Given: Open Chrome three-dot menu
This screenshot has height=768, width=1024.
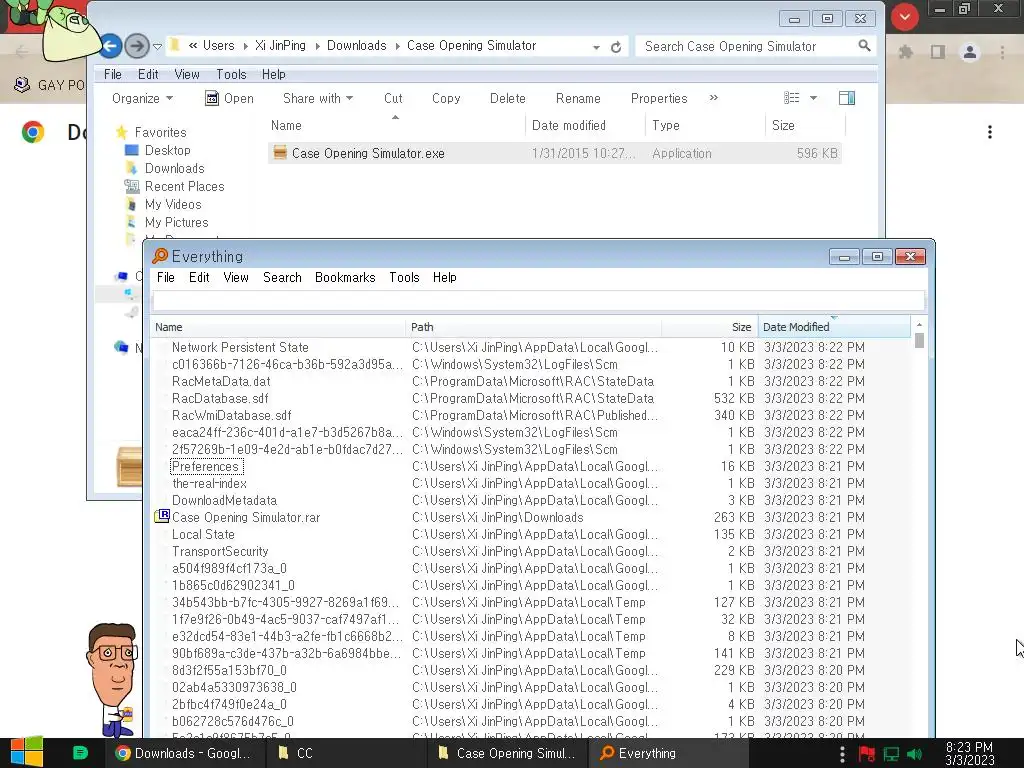Looking at the screenshot, I should click(x=1002, y=52).
